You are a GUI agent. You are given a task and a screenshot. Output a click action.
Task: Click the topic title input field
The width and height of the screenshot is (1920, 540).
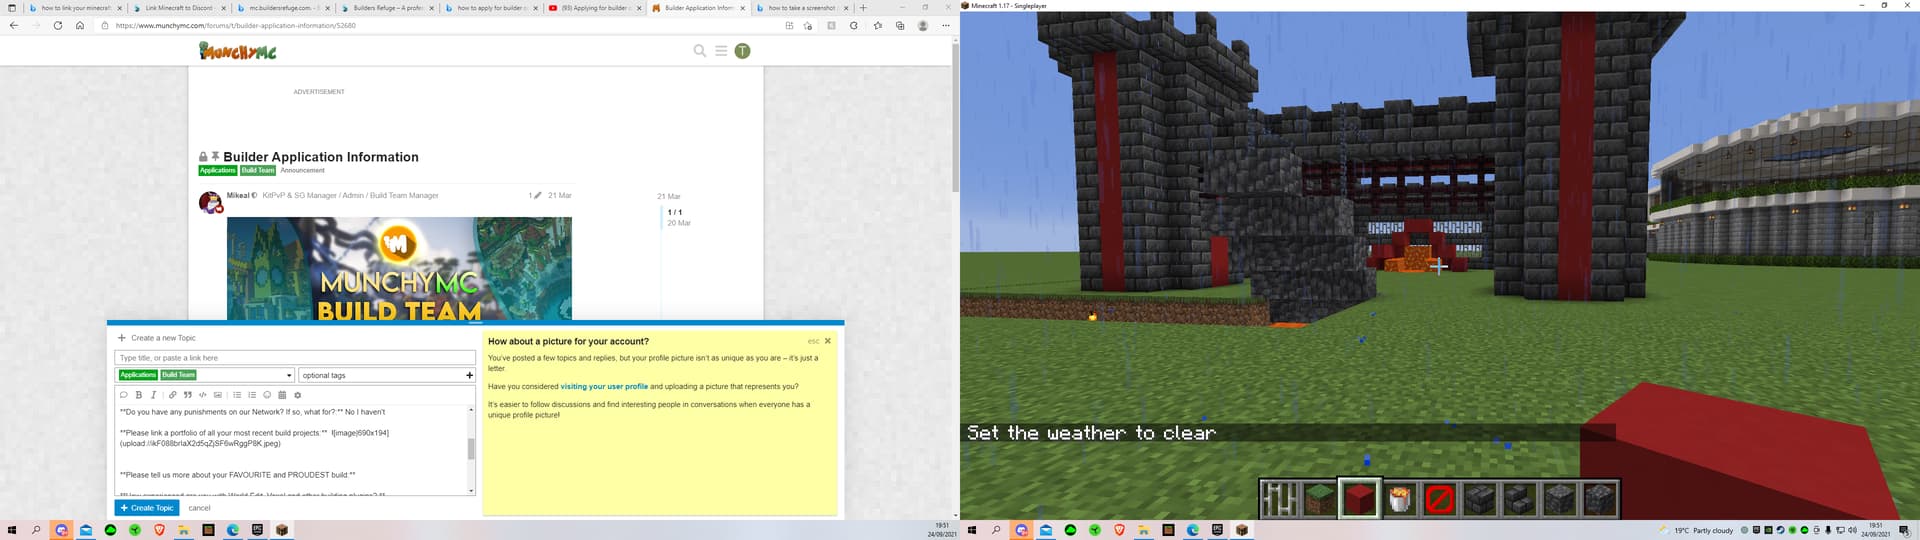click(x=295, y=357)
